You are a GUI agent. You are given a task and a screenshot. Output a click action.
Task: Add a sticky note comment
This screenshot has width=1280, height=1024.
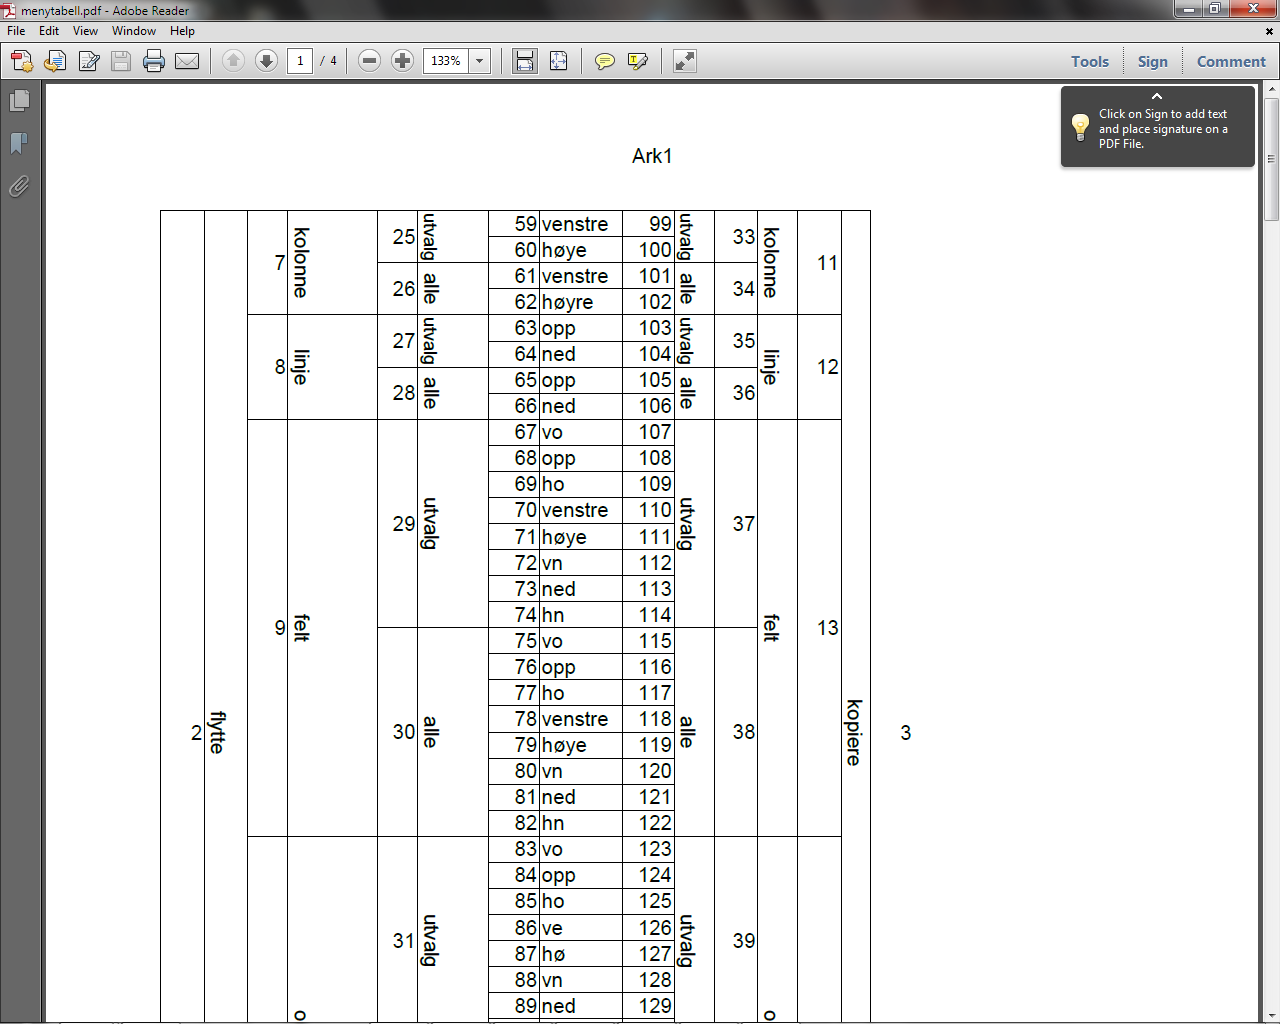pyautogui.click(x=604, y=61)
